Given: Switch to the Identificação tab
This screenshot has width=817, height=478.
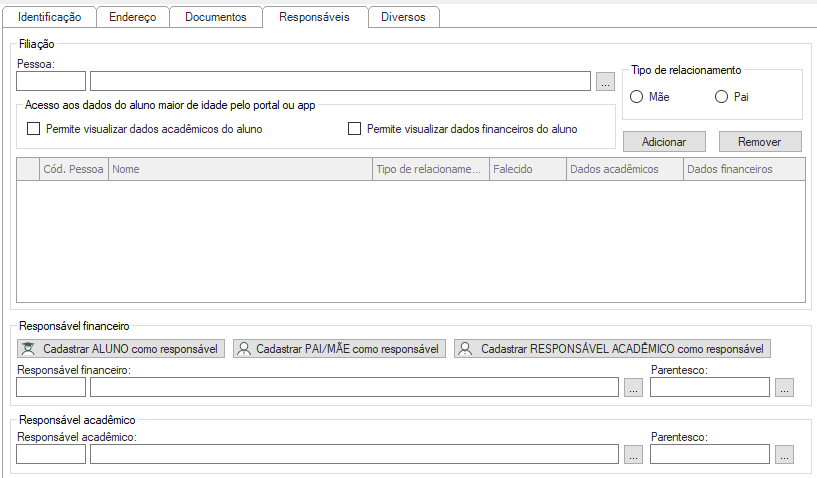Looking at the screenshot, I should coord(50,17).
